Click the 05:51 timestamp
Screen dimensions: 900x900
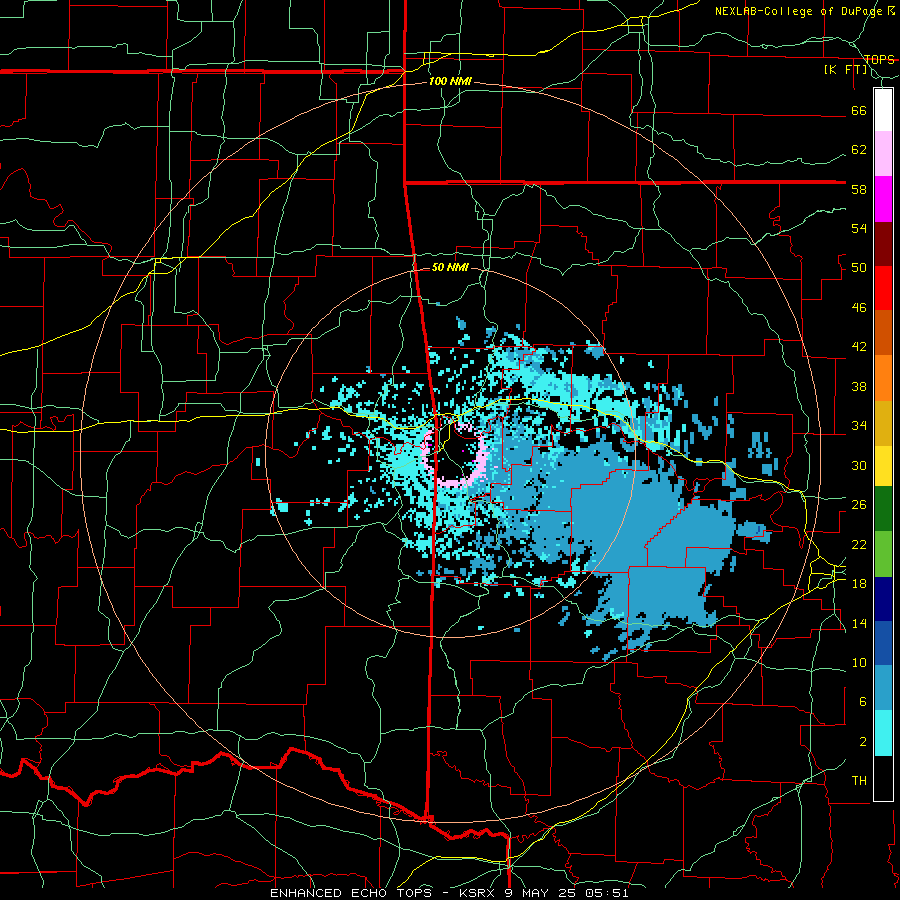pos(607,893)
